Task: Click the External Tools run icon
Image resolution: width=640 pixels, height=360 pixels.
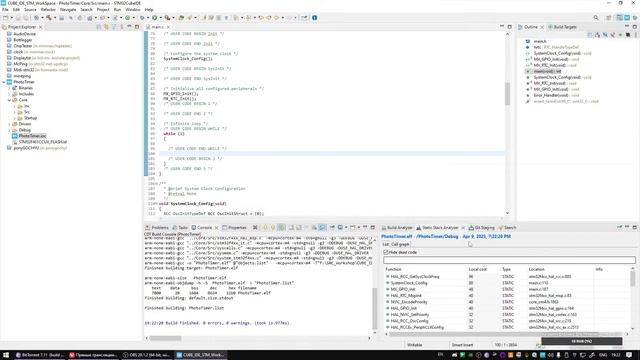Action: (x=167, y=18)
